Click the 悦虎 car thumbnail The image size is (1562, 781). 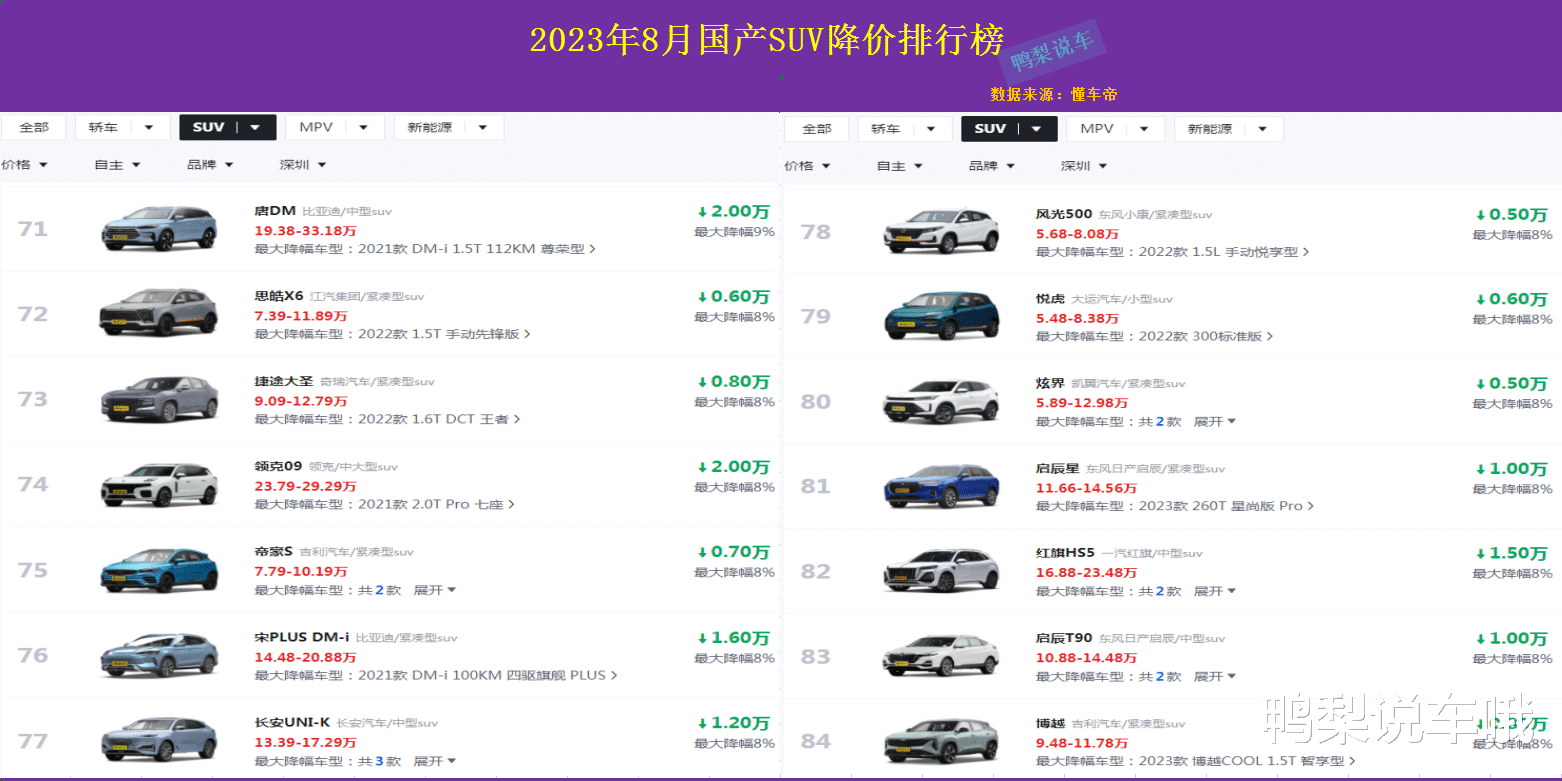(x=942, y=316)
